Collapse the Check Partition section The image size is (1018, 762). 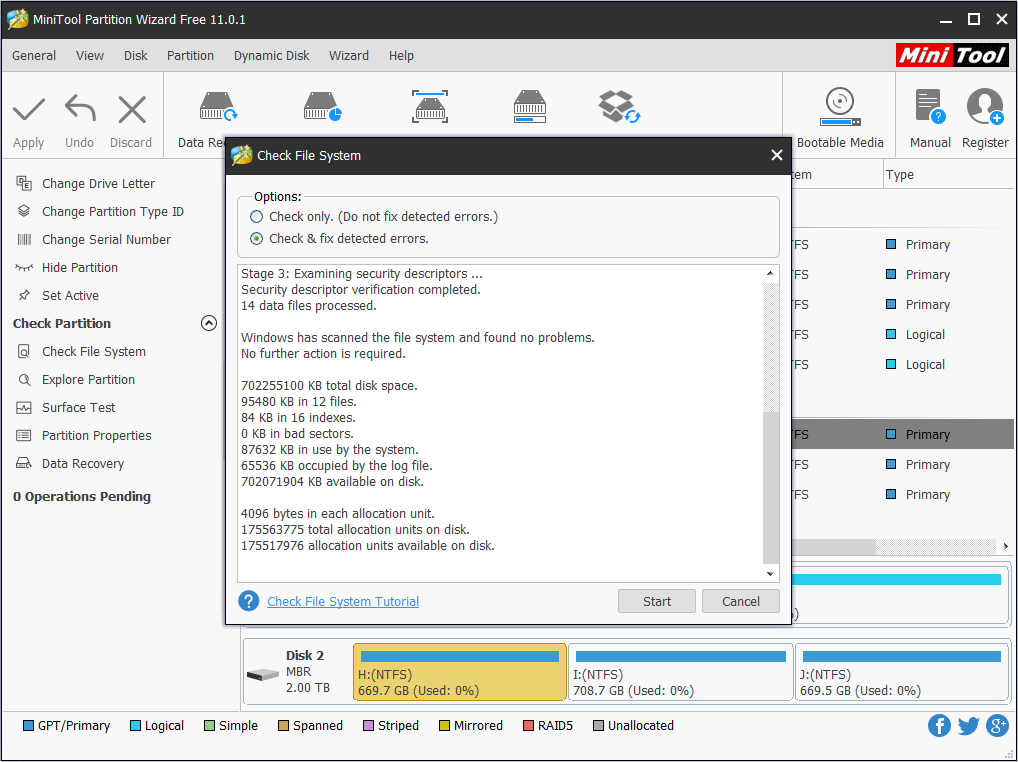pos(208,323)
